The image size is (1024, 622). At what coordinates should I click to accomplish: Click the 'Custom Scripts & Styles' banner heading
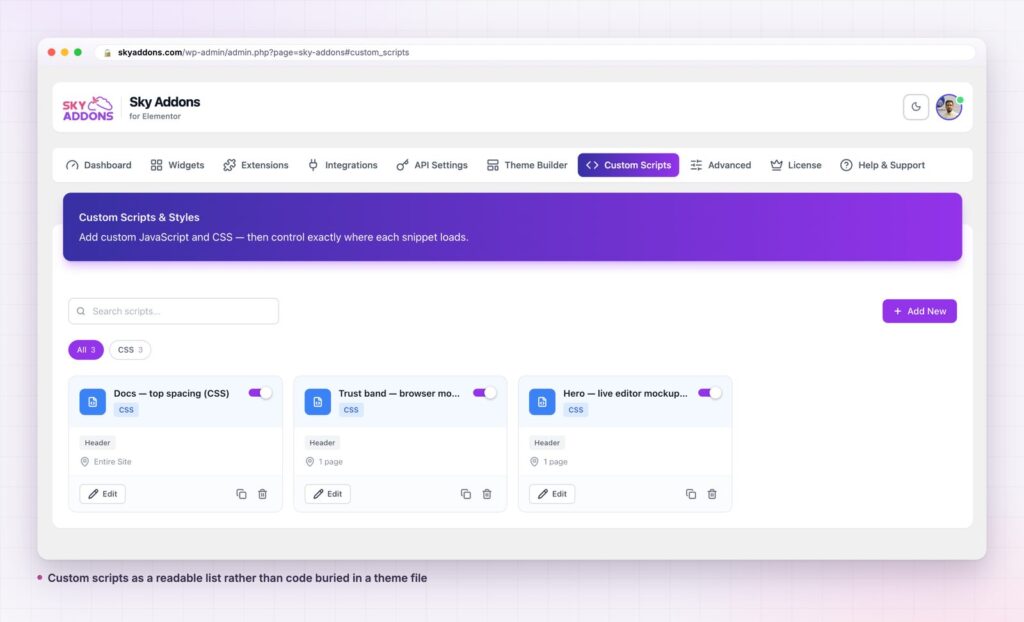[x=139, y=217]
